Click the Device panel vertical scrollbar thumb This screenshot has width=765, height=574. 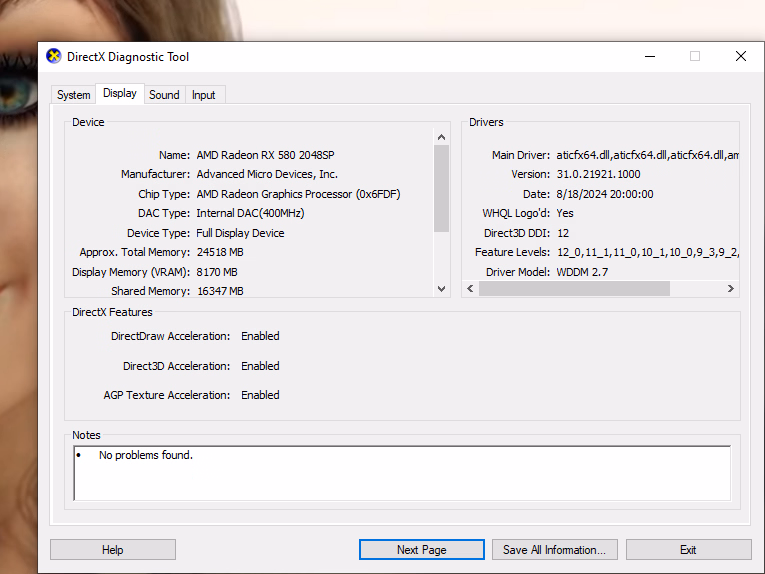point(442,189)
